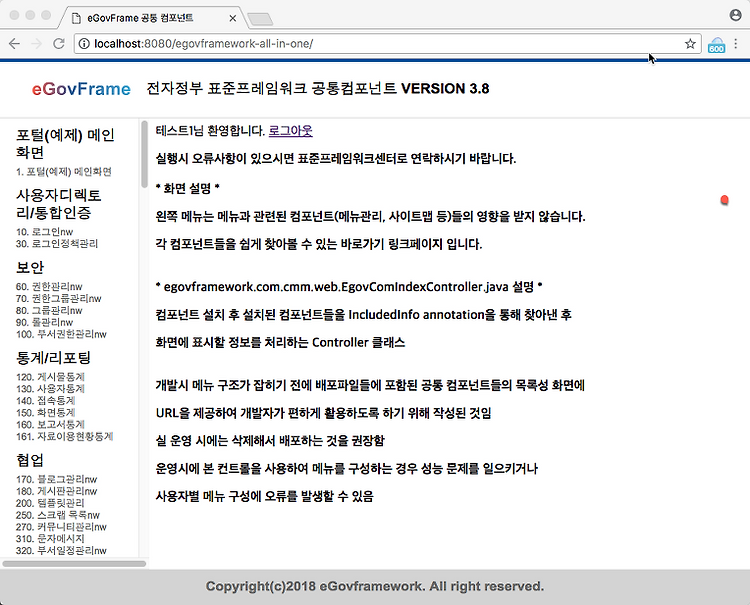Click the 로그아웃 logout link
Screen dimensions: 750x605
point(290,131)
